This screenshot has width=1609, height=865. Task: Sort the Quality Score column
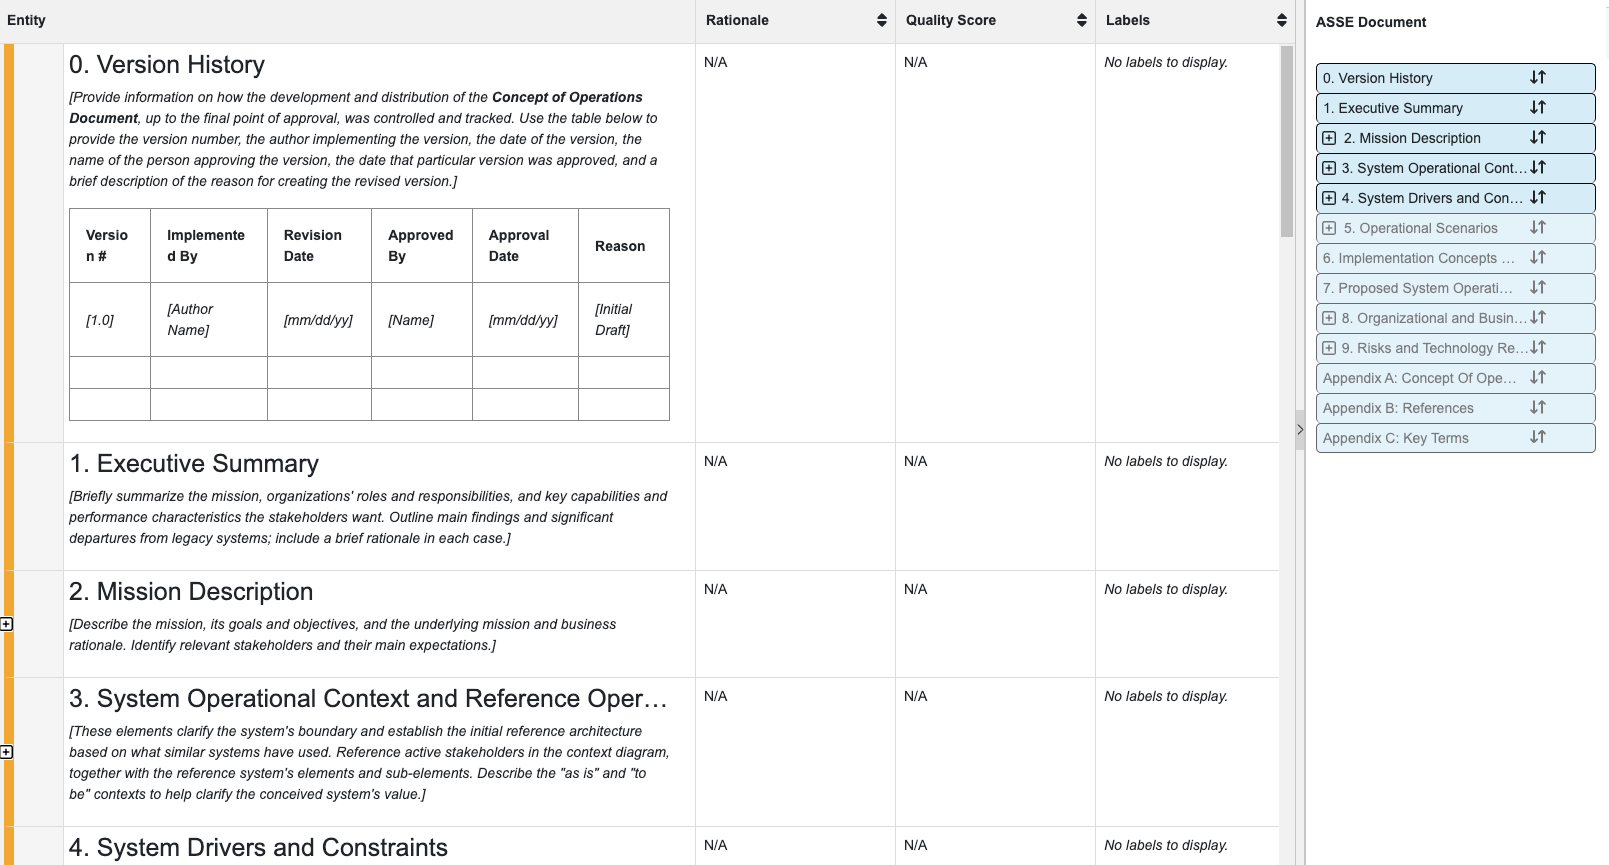pos(1081,21)
